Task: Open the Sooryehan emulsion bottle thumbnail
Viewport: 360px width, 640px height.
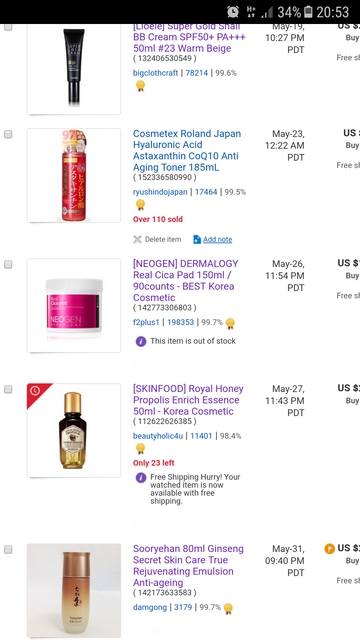Action: click(74, 591)
